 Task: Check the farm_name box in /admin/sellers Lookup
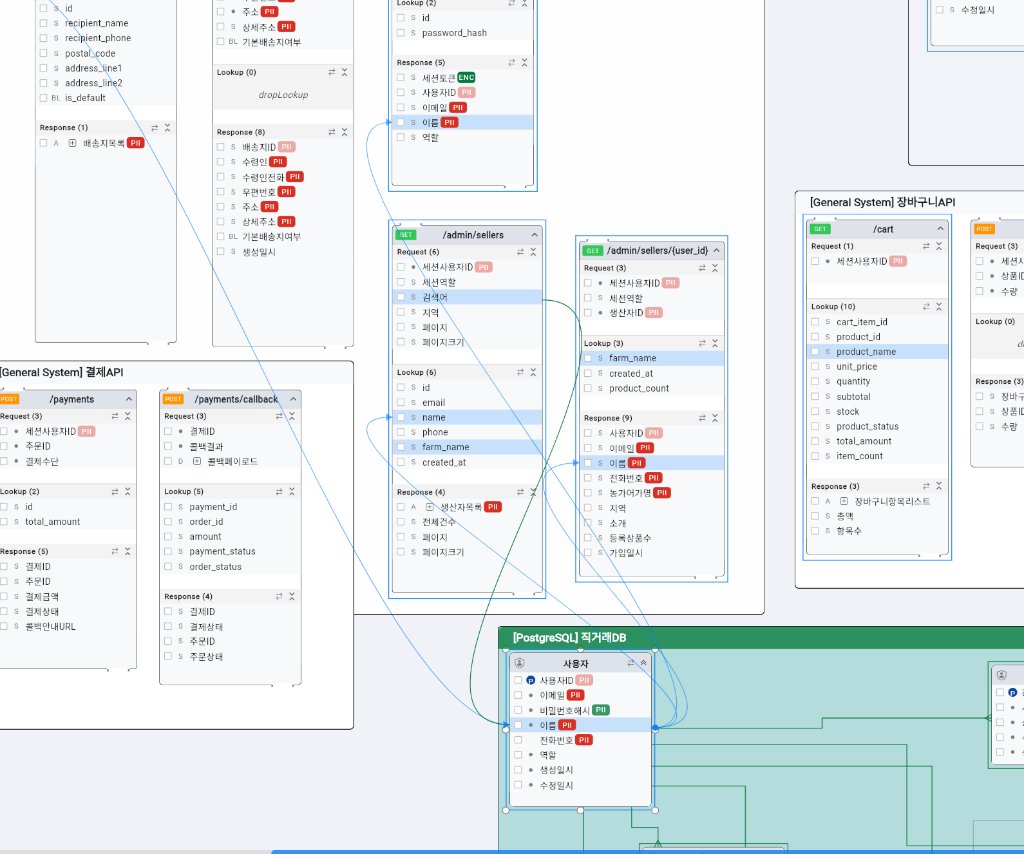tap(401, 447)
